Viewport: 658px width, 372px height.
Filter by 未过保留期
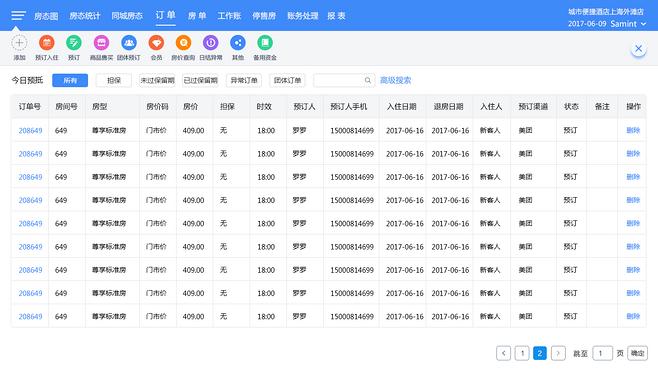click(157, 80)
